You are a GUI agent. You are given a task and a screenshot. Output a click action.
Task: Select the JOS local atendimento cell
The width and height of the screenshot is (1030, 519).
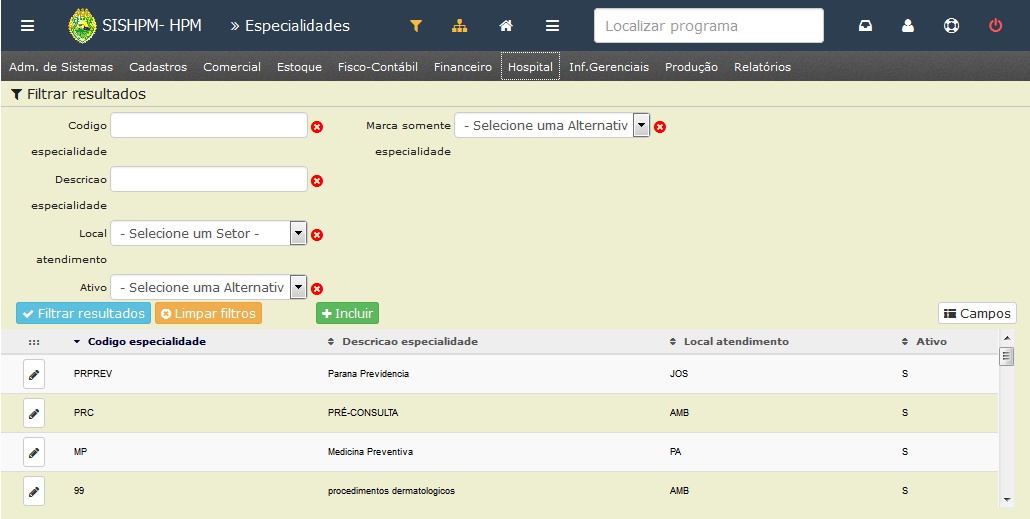(679, 374)
